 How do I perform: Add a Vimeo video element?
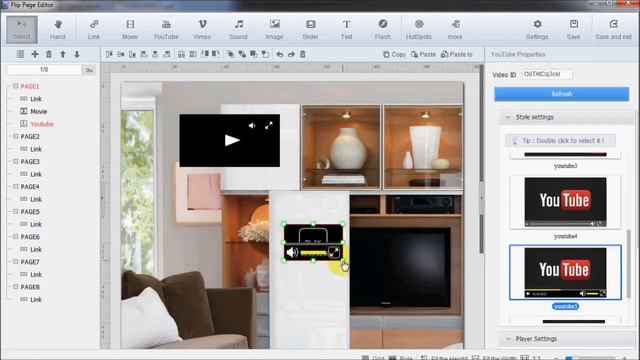point(202,29)
